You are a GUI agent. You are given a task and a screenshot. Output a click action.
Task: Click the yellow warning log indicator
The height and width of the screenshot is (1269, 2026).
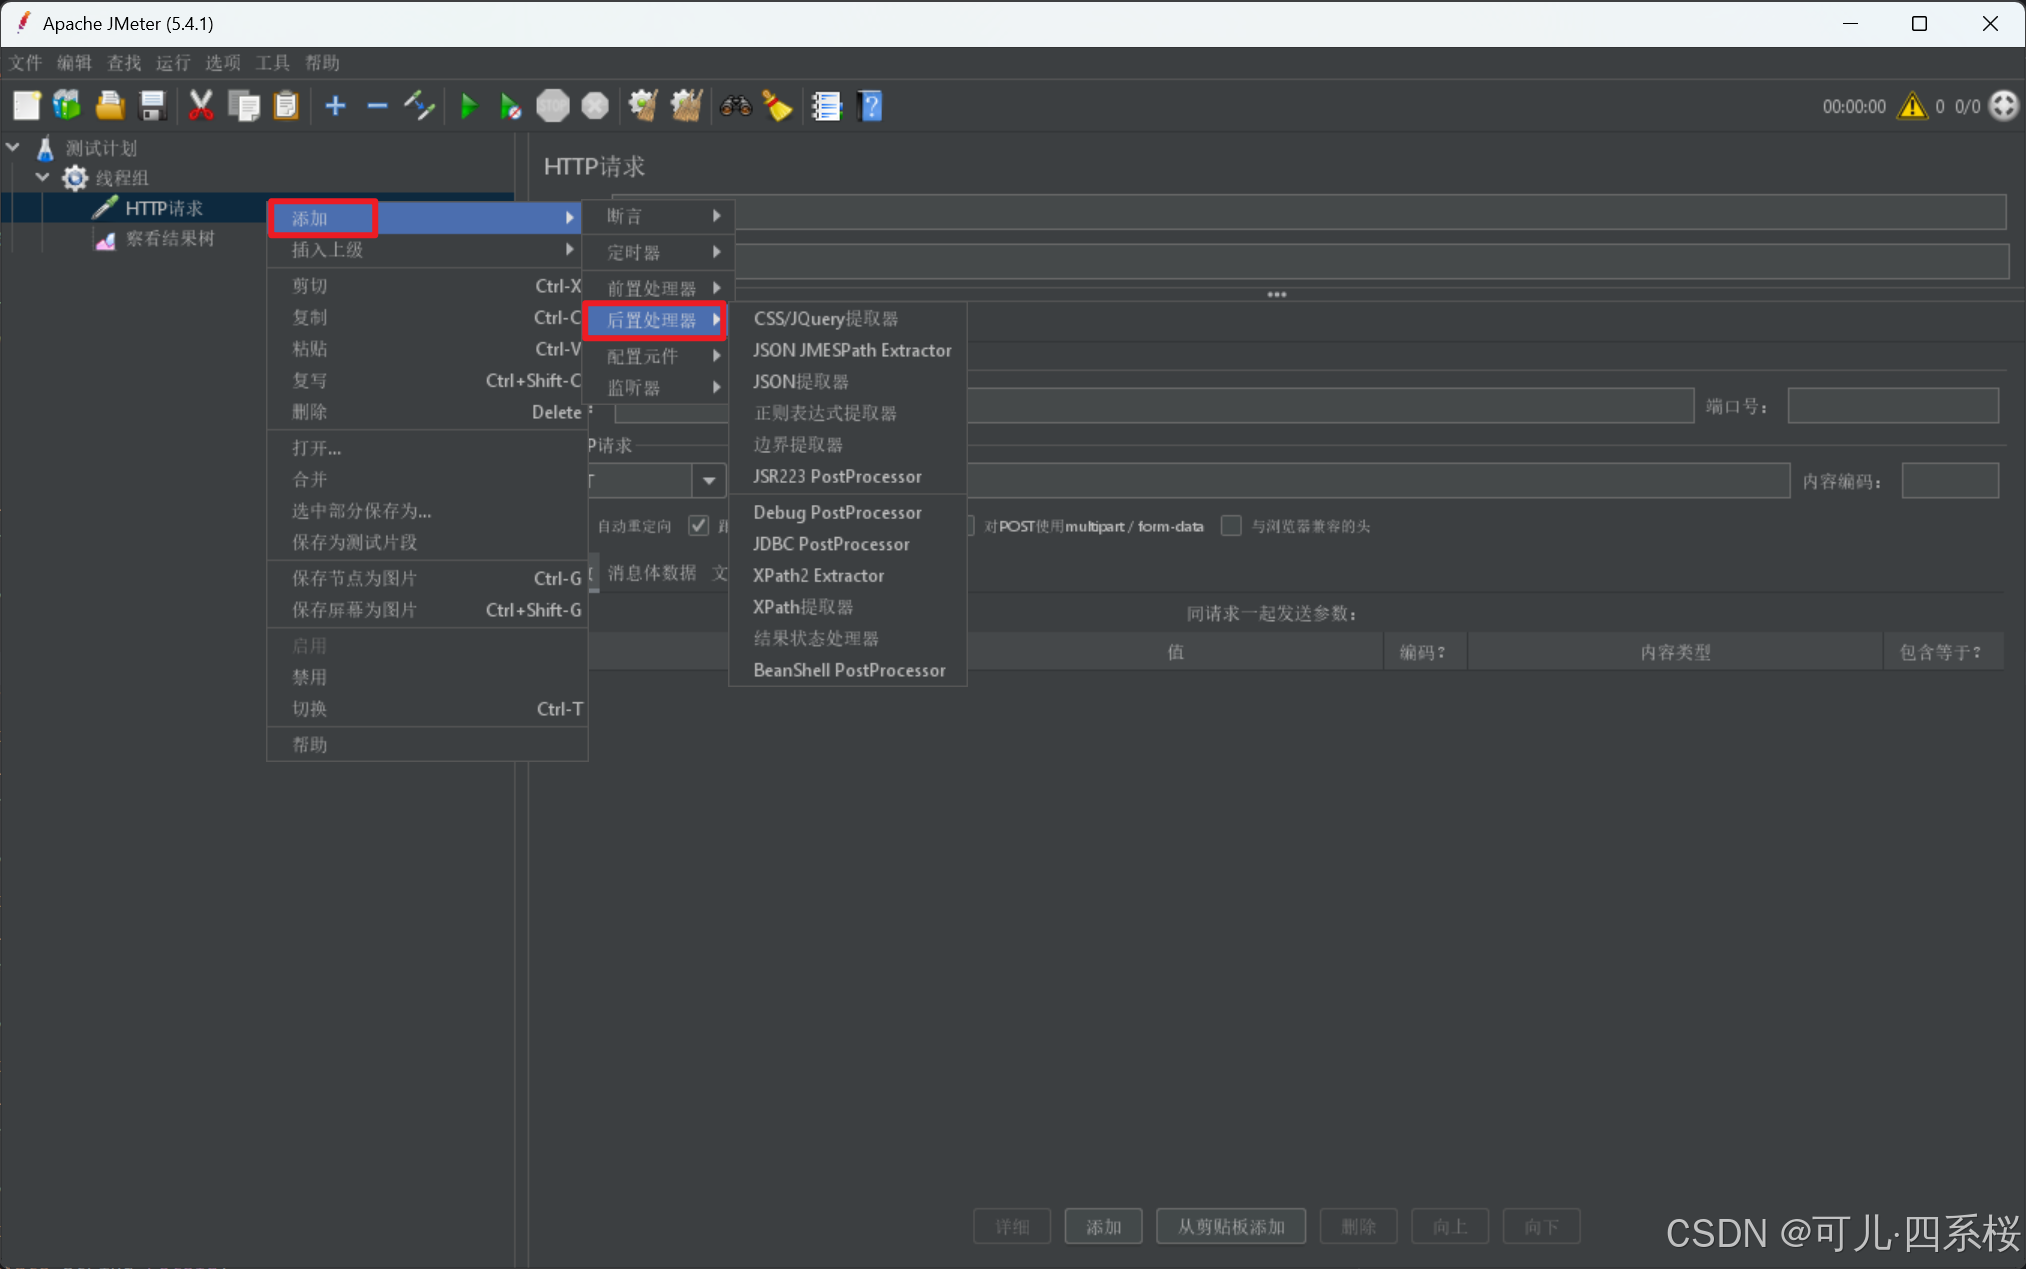pyautogui.click(x=1912, y=106)
